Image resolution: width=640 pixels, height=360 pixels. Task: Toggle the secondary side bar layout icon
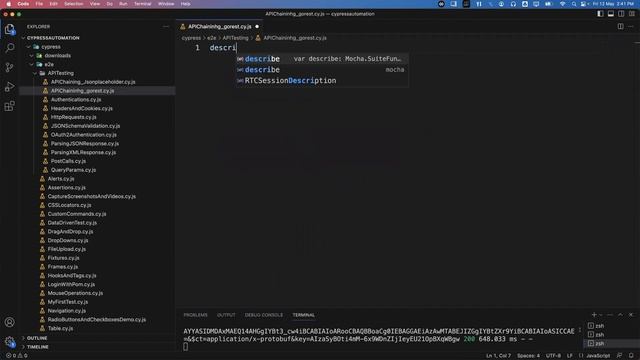[621, 14]
